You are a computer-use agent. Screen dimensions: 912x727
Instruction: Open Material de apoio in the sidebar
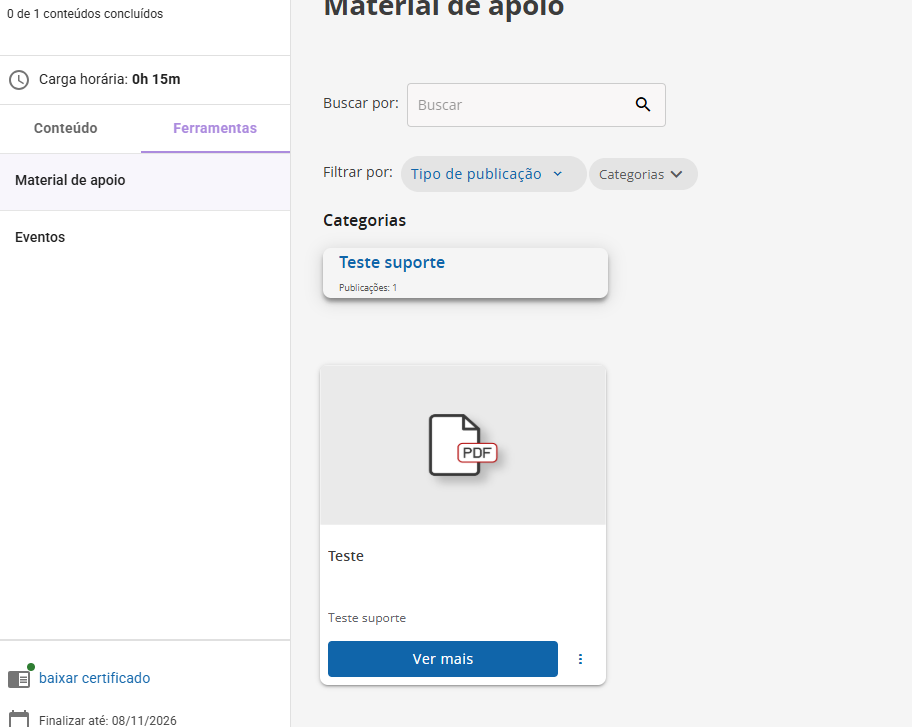pyautogui.click(x=70, y=180)
